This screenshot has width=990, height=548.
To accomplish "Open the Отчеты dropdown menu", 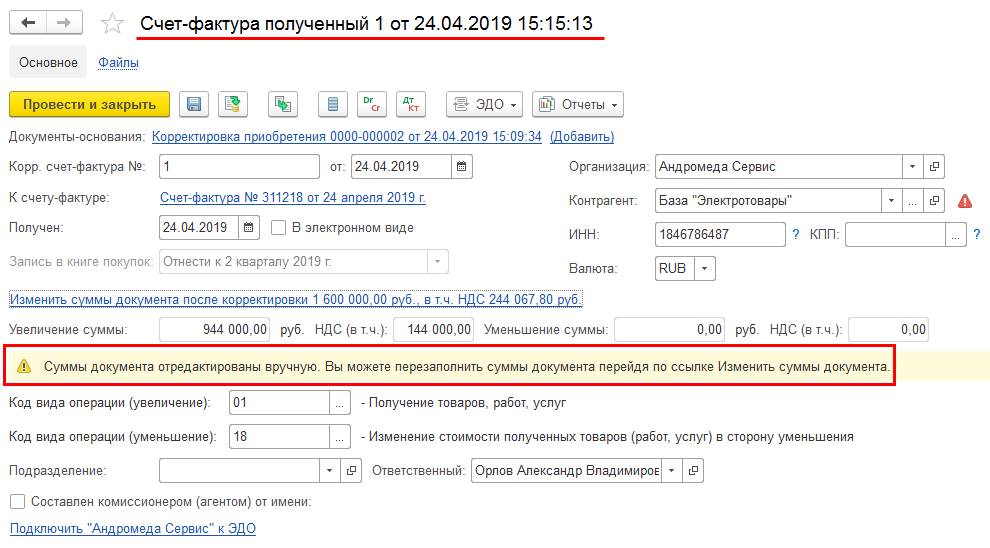I will [578, 105].
